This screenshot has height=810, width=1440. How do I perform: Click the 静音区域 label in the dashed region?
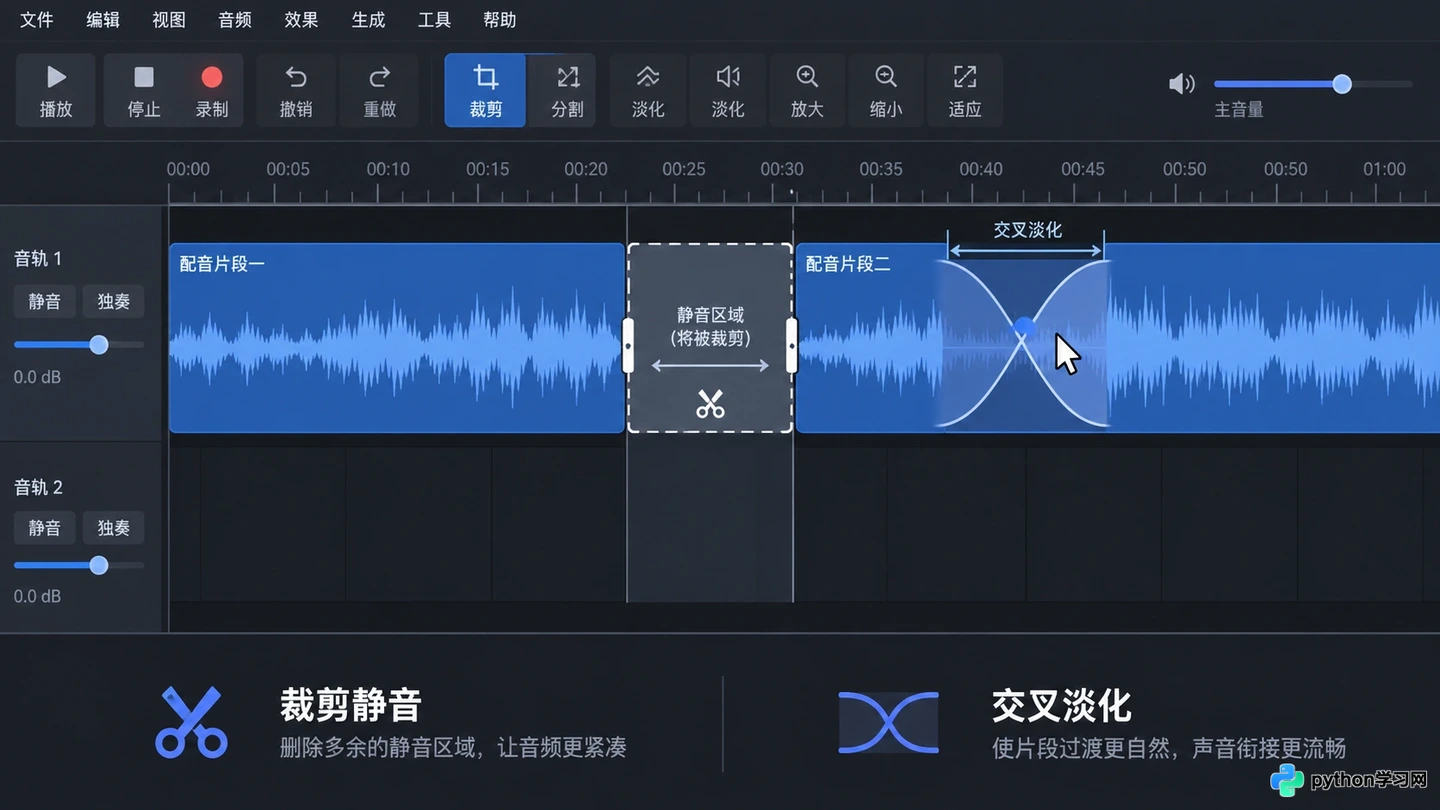pyautogui.click(x=710, y=315)
